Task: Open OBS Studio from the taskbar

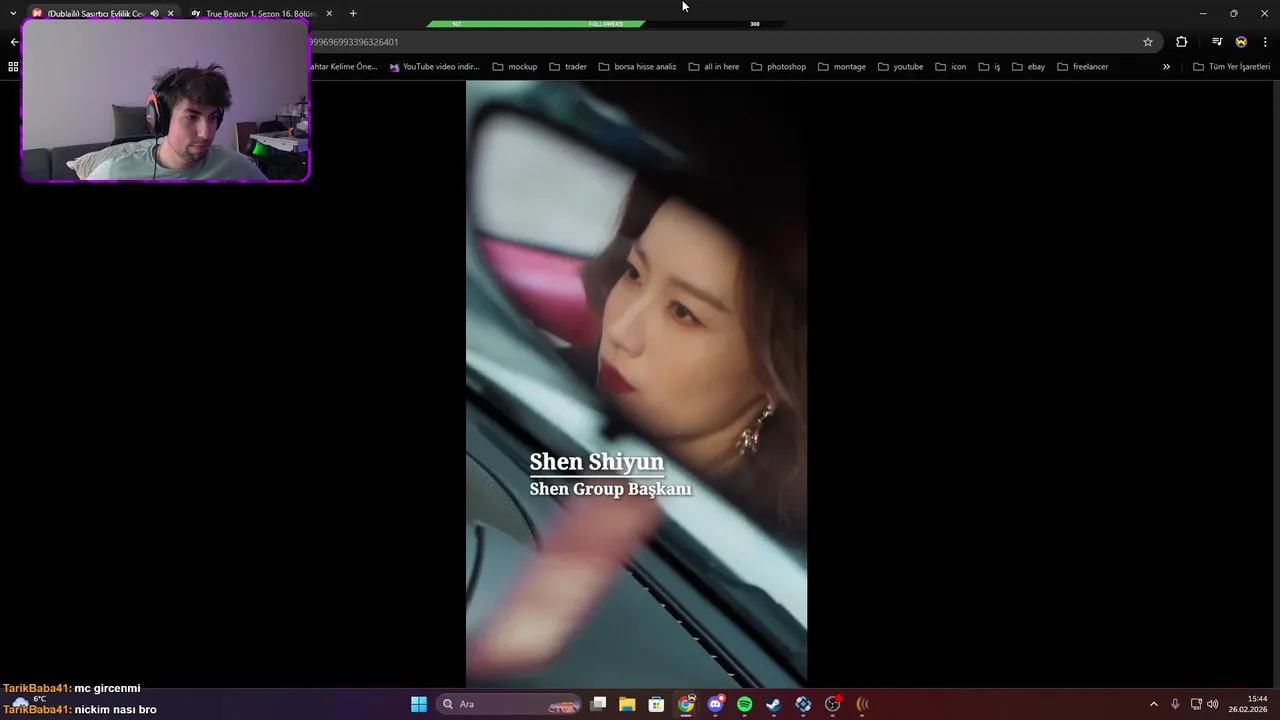Action: (x=832, y=704)
